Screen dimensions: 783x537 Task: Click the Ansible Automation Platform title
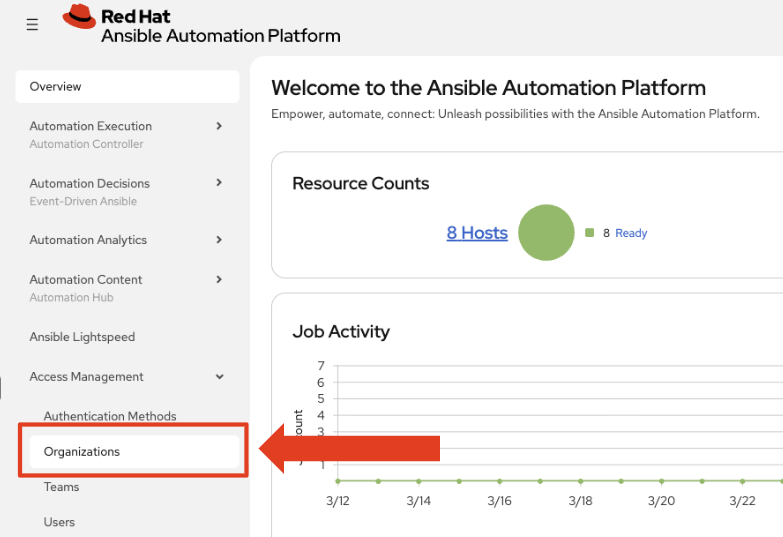(221, 36)
